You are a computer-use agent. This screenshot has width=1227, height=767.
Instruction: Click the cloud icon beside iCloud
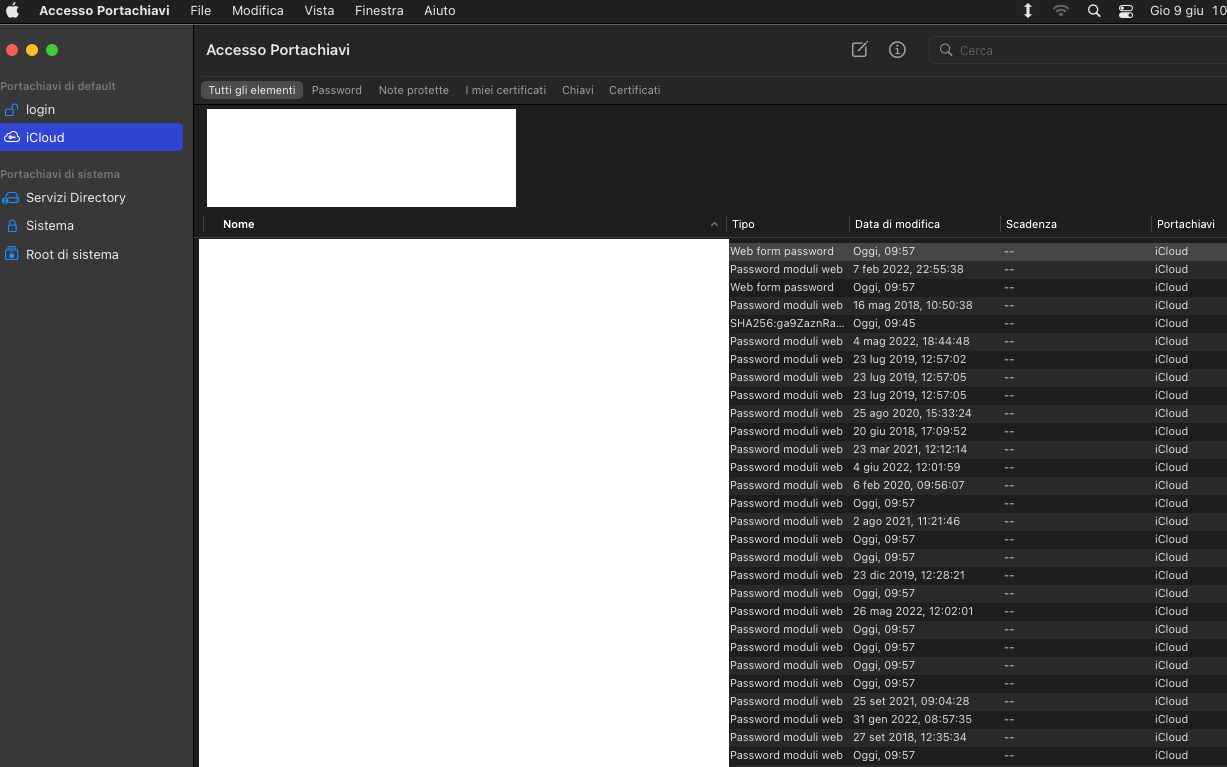tap(12, 138)
